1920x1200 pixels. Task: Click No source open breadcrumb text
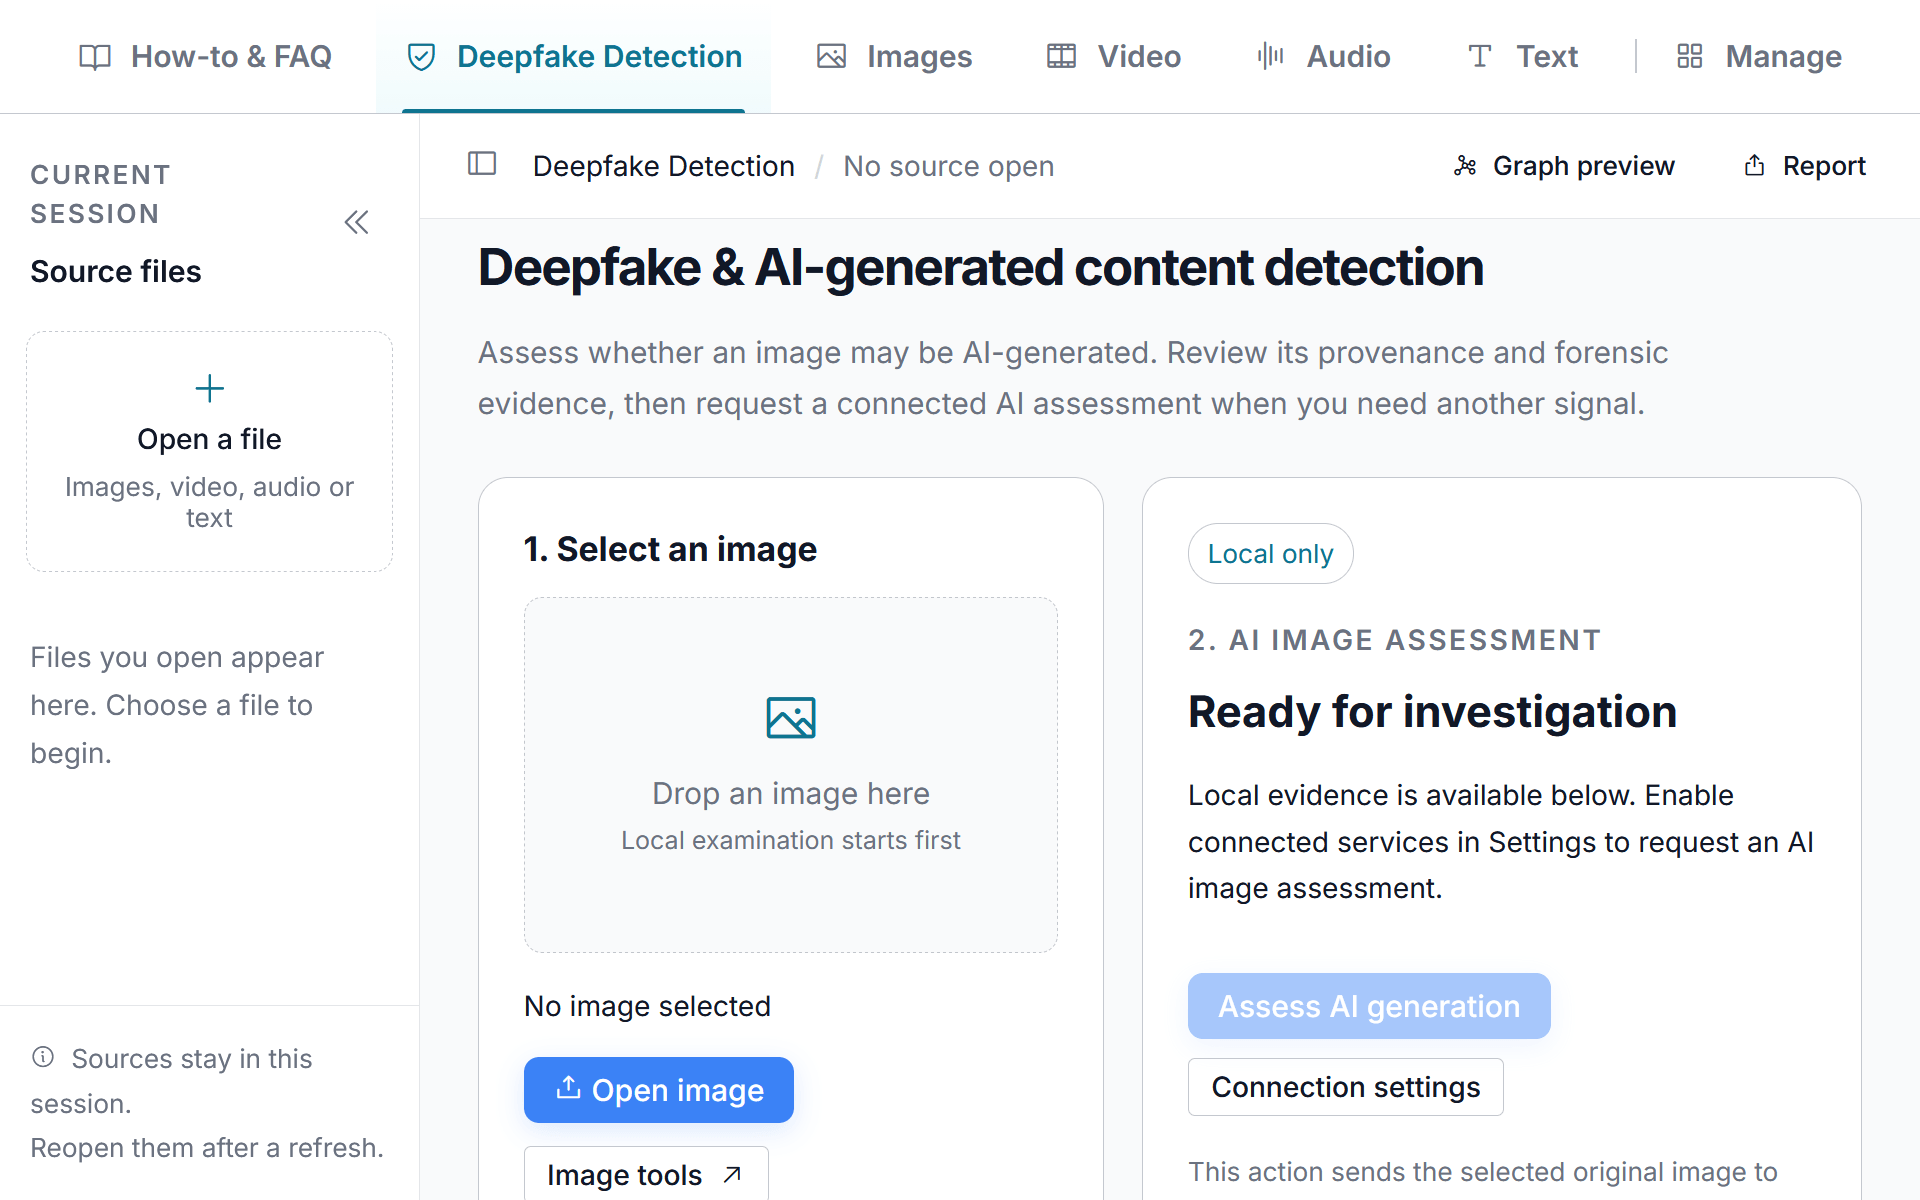[949, 166]
